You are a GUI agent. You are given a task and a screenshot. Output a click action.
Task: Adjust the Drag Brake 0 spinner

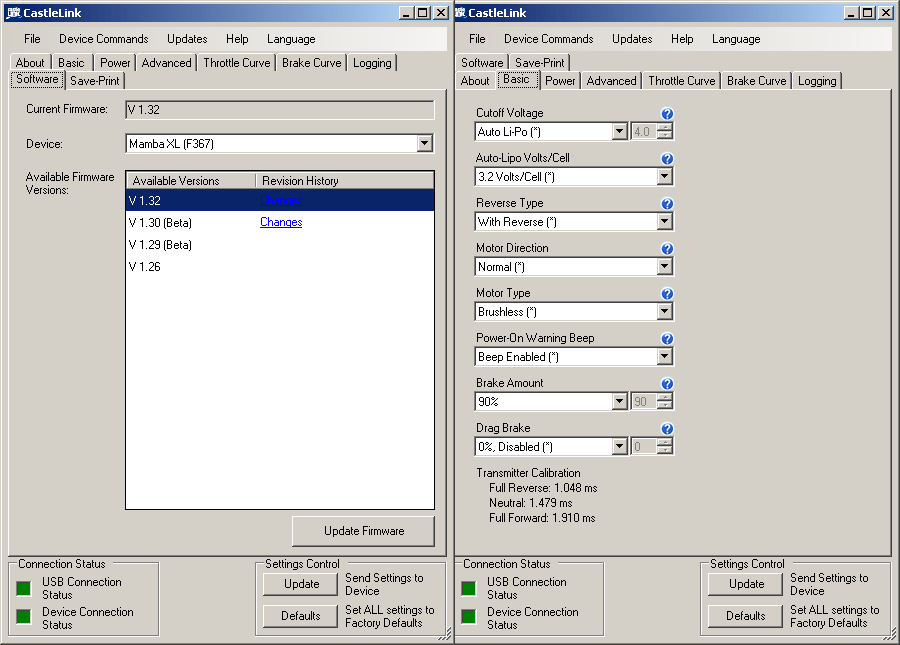pyautogui.click(x=665, y=446)
